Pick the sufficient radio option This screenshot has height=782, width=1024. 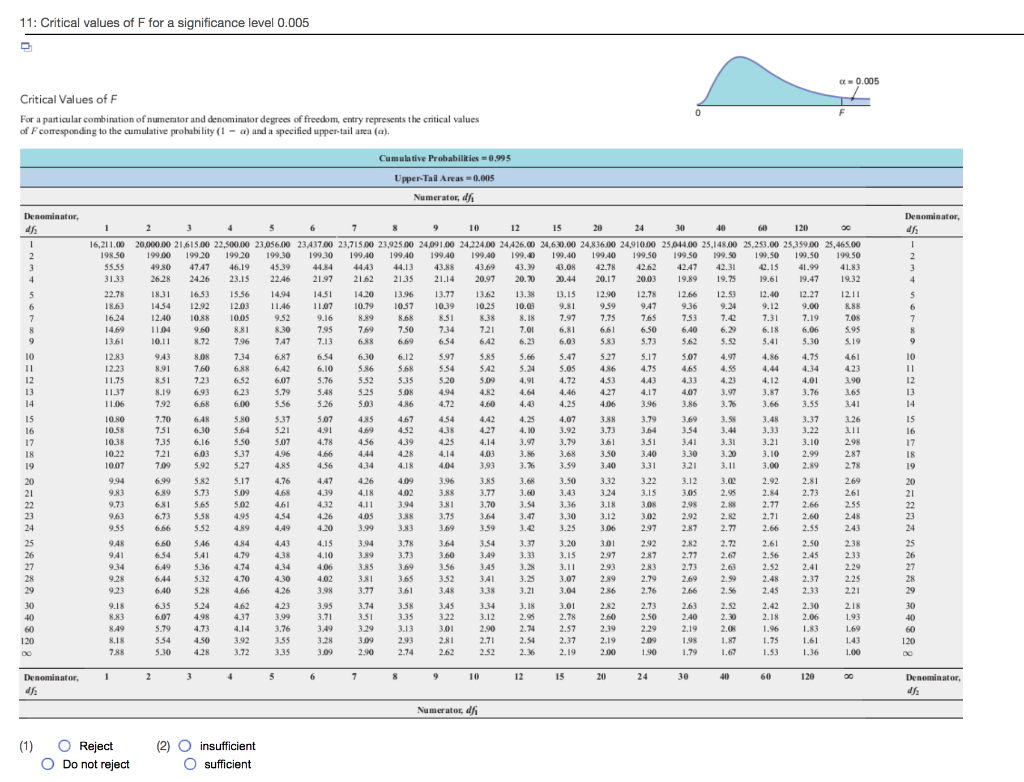click(x=190, y=764)
